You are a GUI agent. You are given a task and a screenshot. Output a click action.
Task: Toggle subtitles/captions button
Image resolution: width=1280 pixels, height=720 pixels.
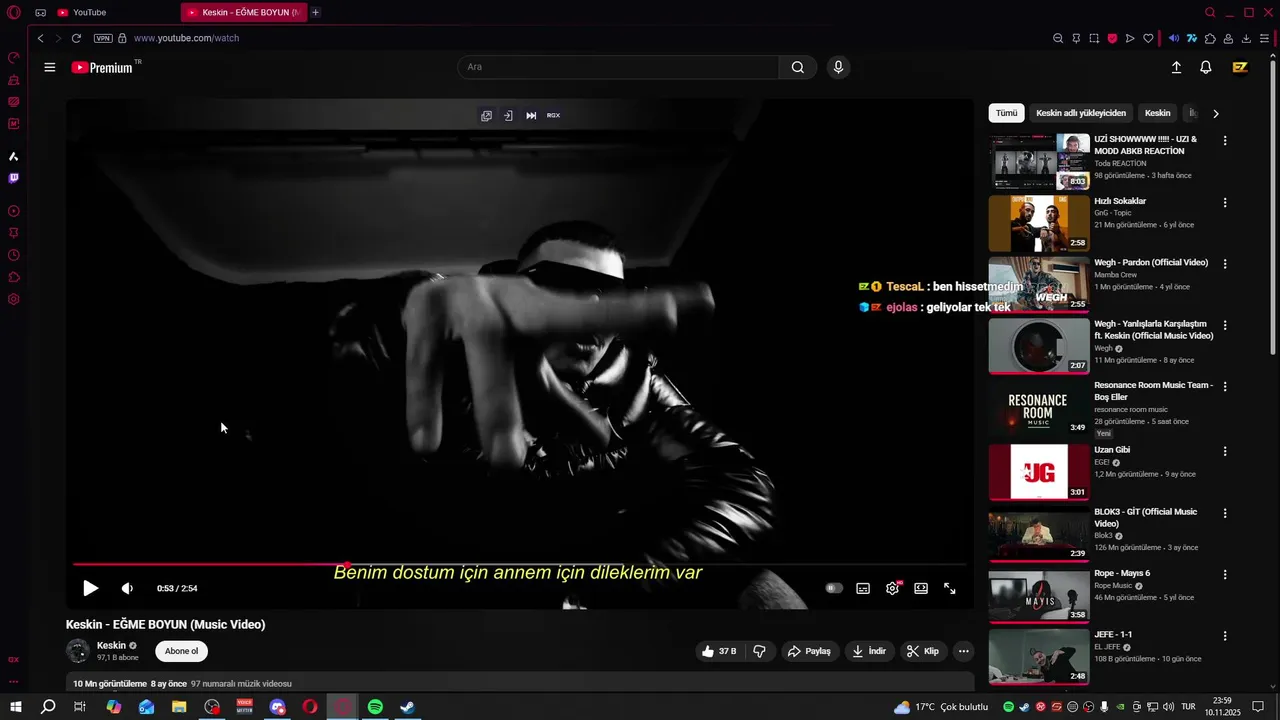863,588
